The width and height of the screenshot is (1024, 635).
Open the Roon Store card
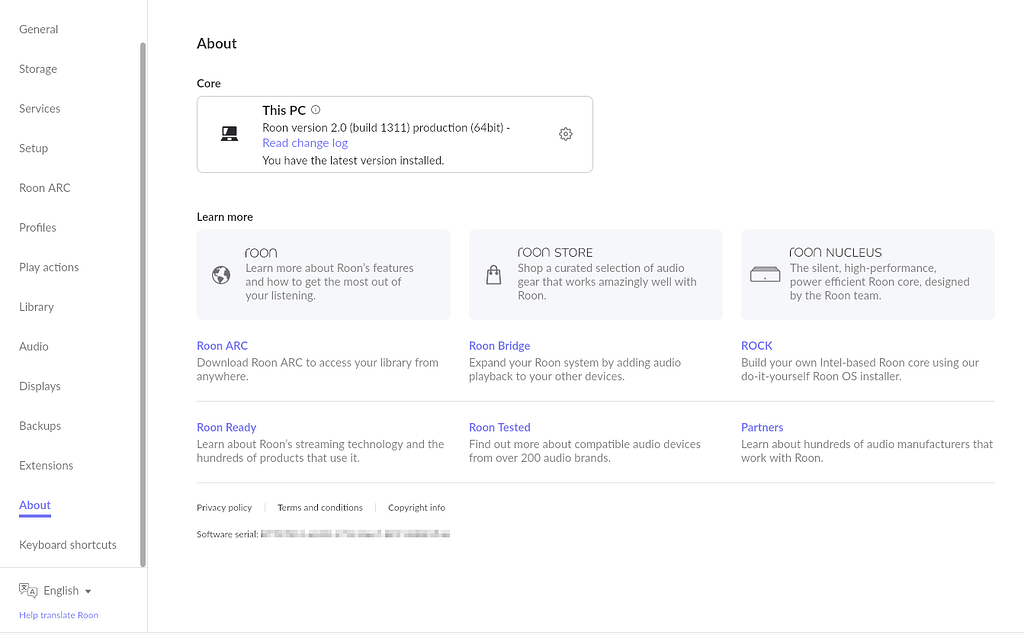[x=596, y=274]
